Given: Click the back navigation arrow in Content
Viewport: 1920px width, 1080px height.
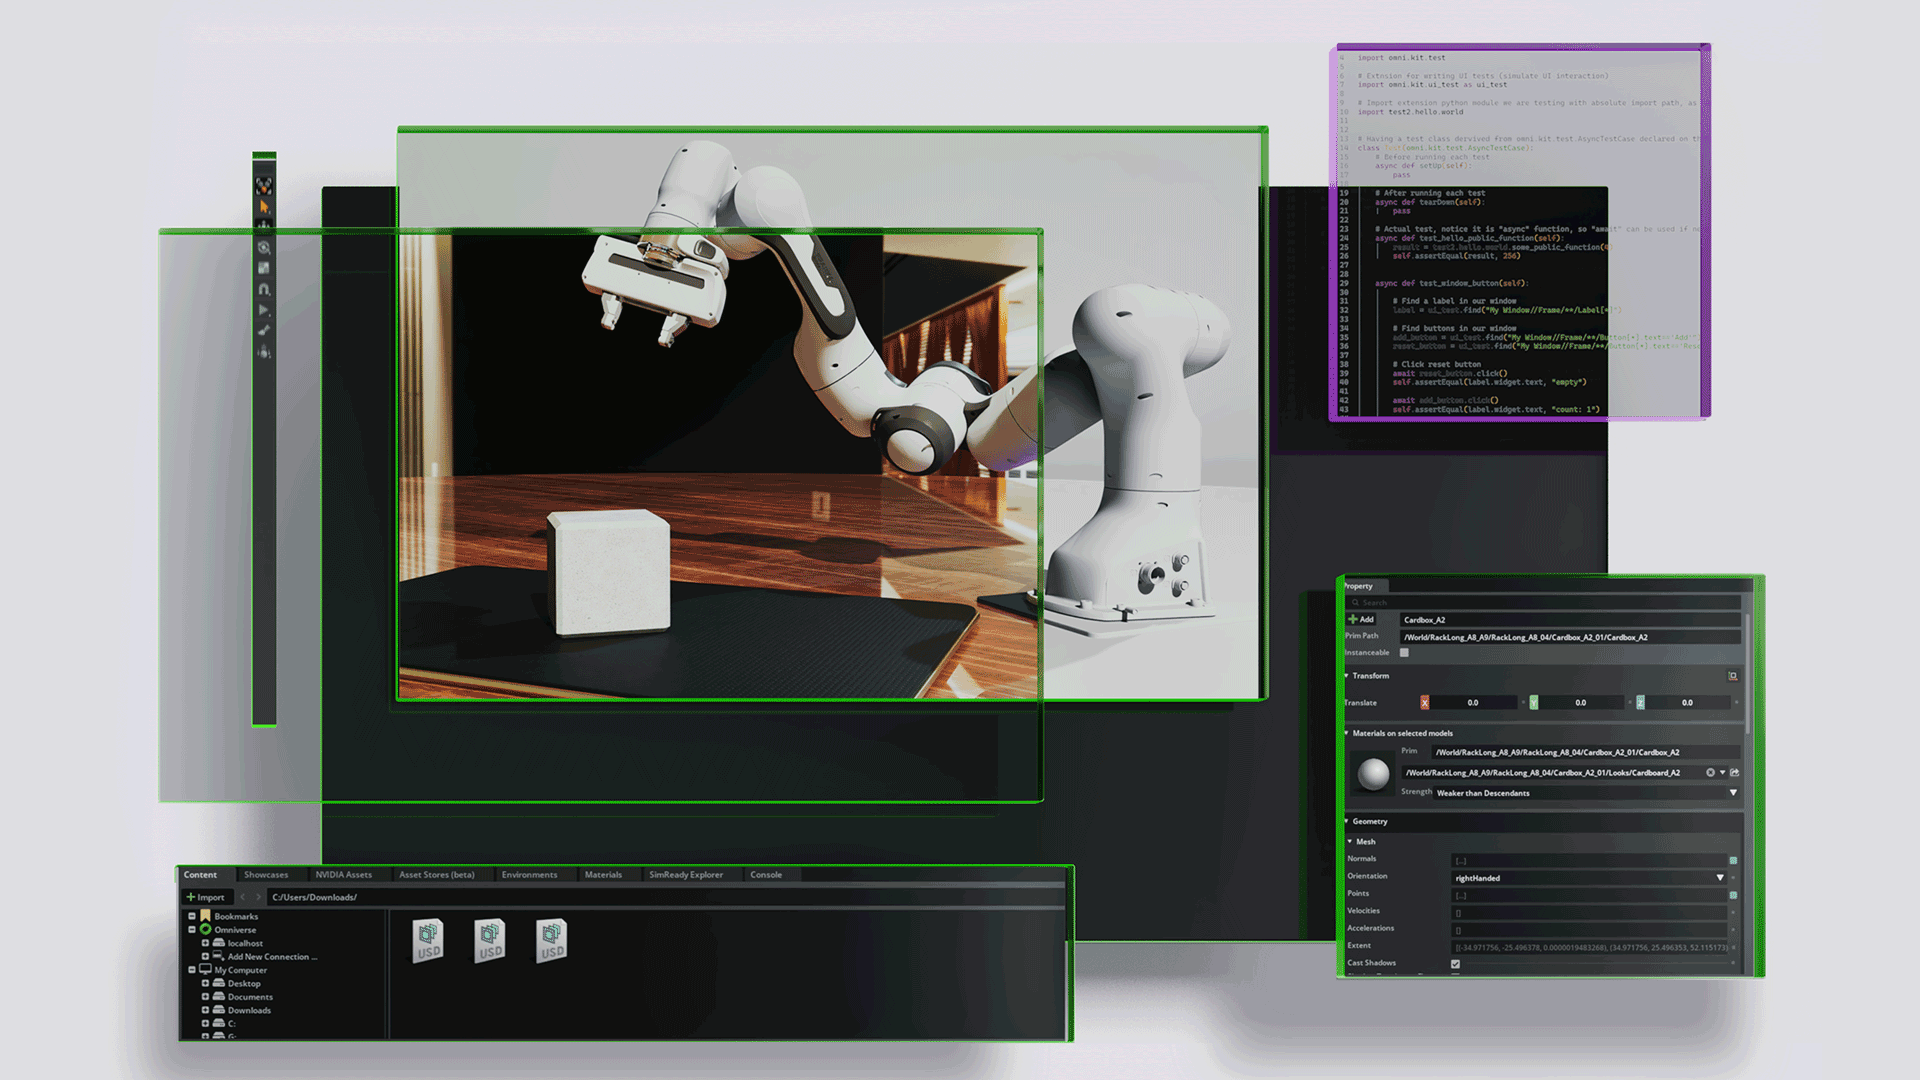Looking at the screenshot, I should pos(243,897).
